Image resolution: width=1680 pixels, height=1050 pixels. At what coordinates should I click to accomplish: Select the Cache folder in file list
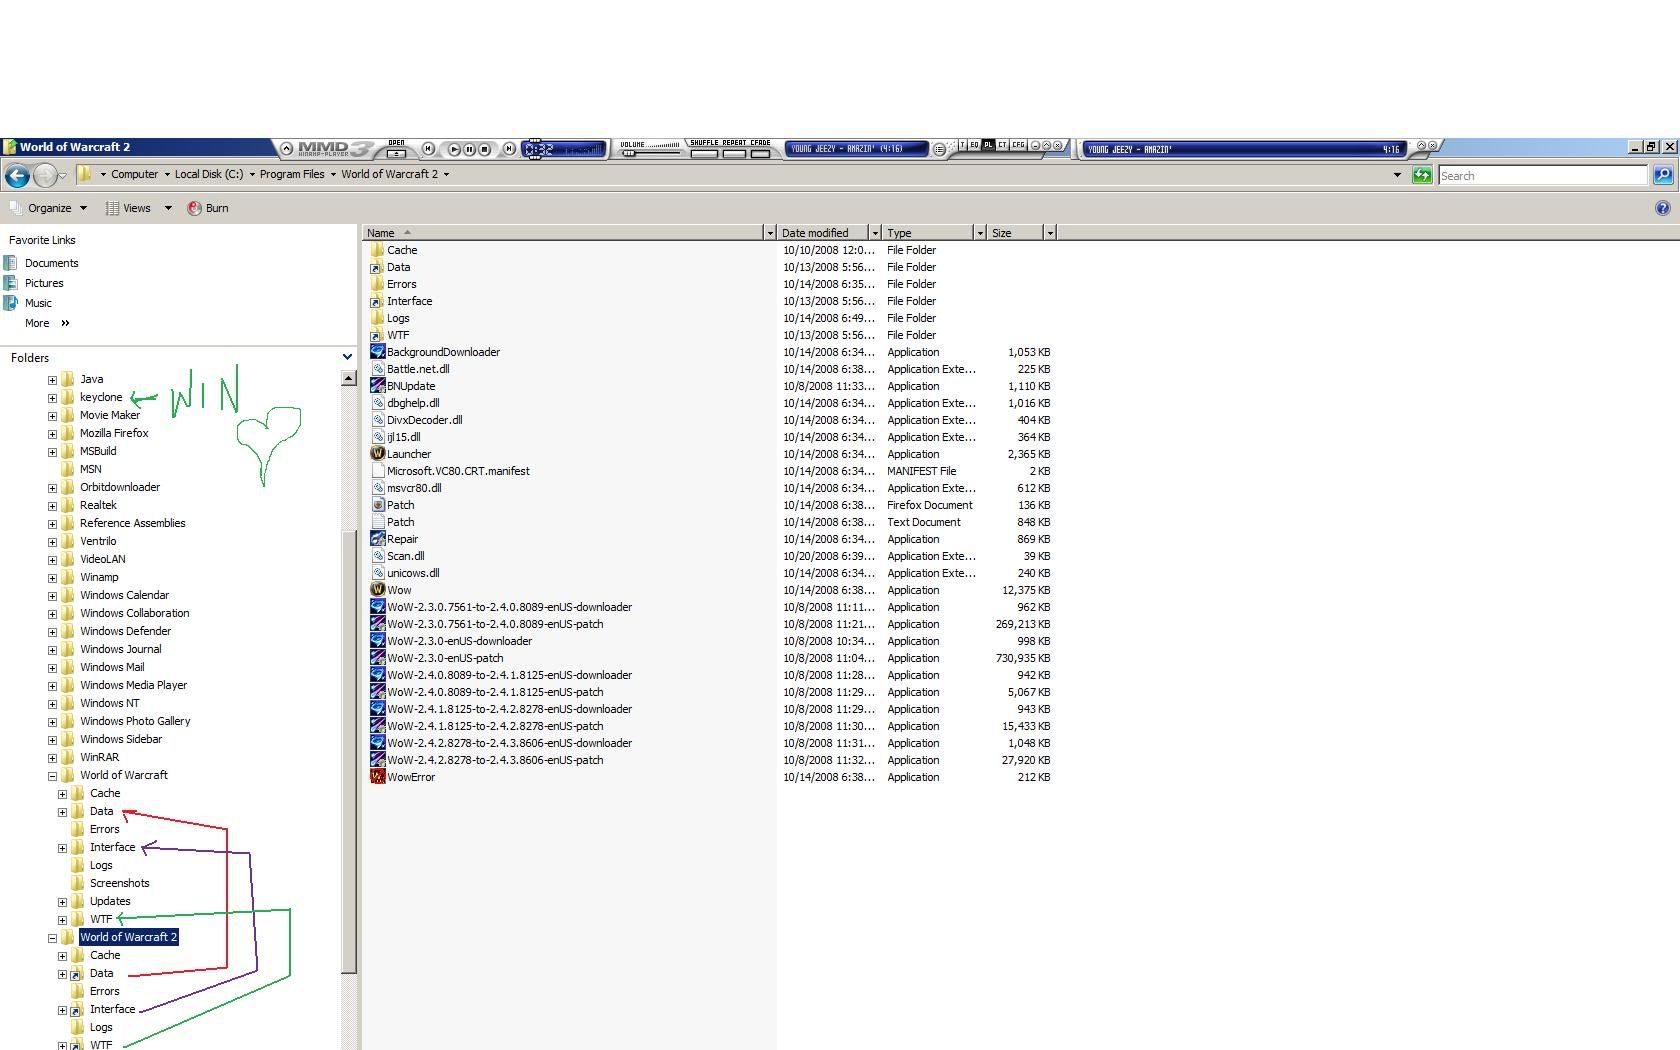tap(402, 250)
